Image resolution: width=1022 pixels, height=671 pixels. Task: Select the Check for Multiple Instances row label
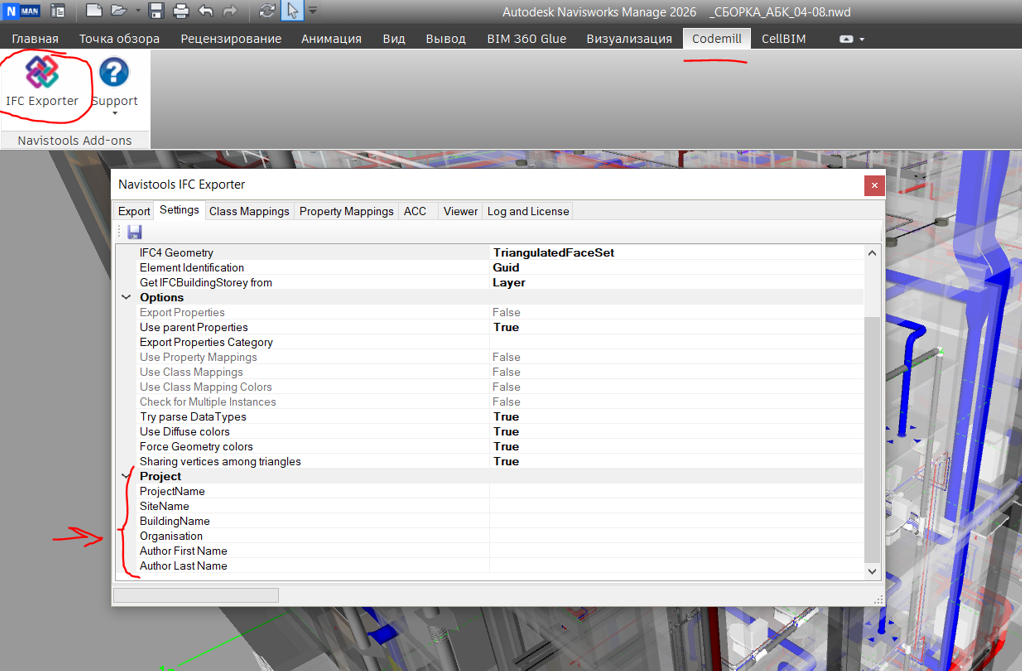[207, 402]
